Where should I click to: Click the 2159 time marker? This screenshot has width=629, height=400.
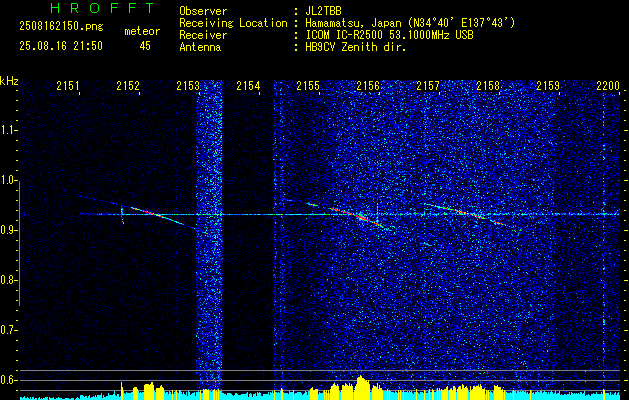coord(548,86)
